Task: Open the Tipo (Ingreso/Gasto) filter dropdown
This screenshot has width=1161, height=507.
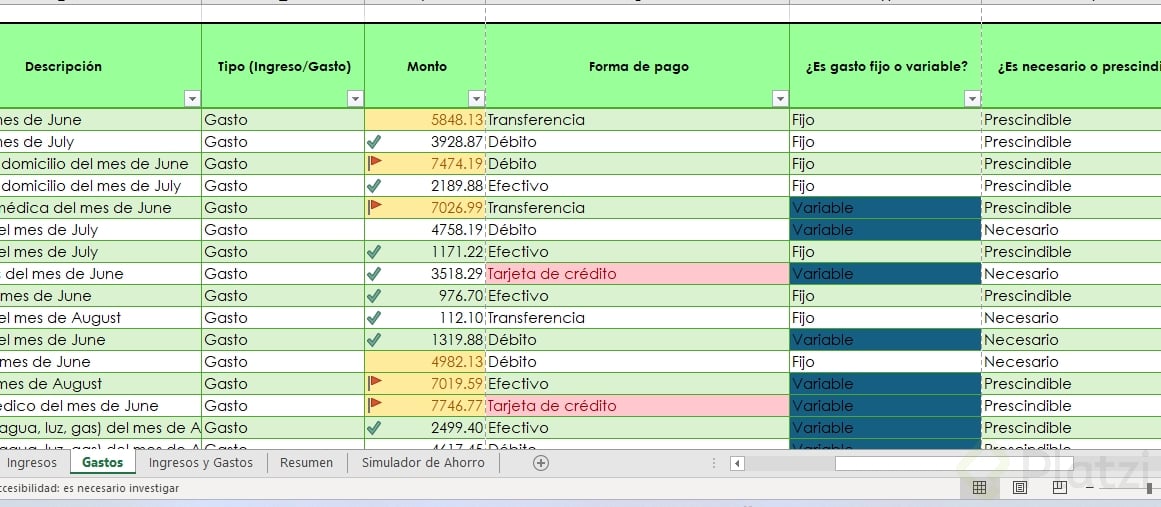Action: pyautogui.click(x=354, y=98)
